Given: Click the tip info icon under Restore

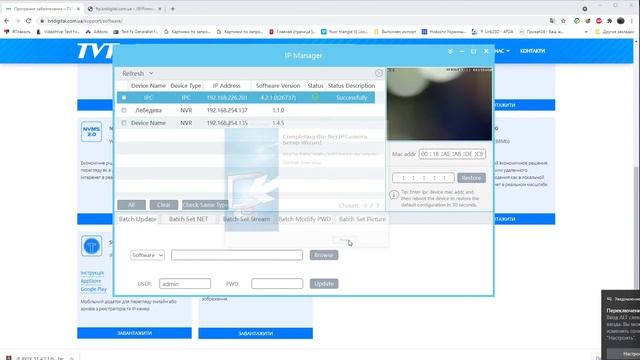Looking at the screenshot, I should (x=394, y=195).
